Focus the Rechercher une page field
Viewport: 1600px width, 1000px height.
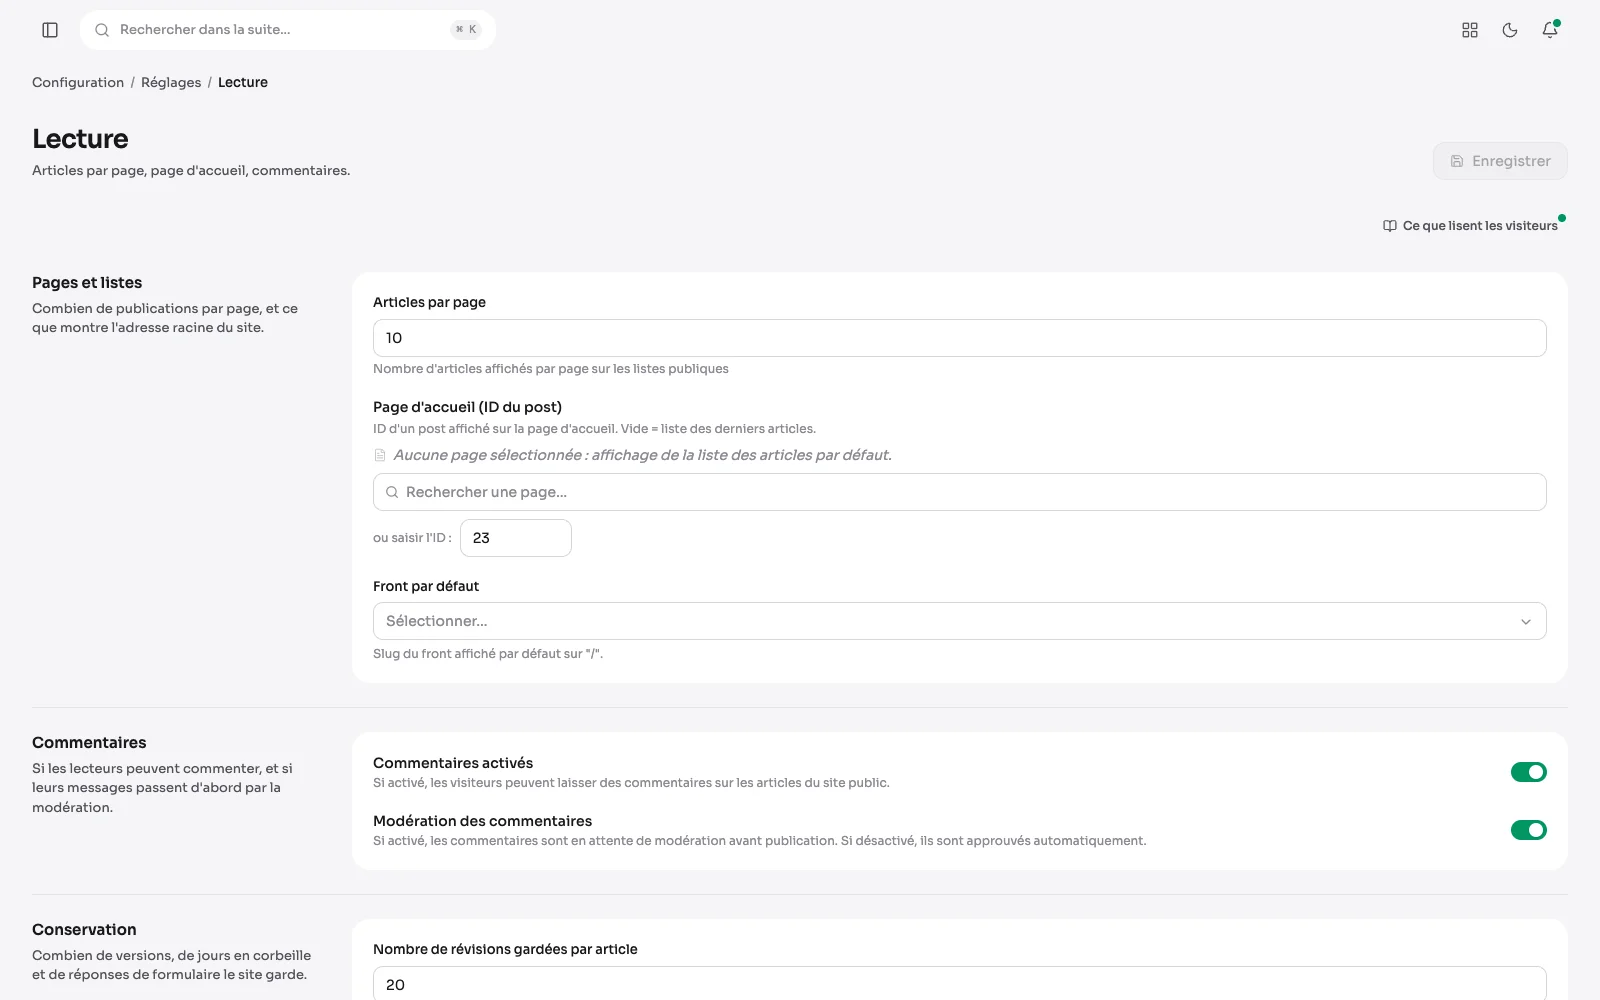pos(960,492)
